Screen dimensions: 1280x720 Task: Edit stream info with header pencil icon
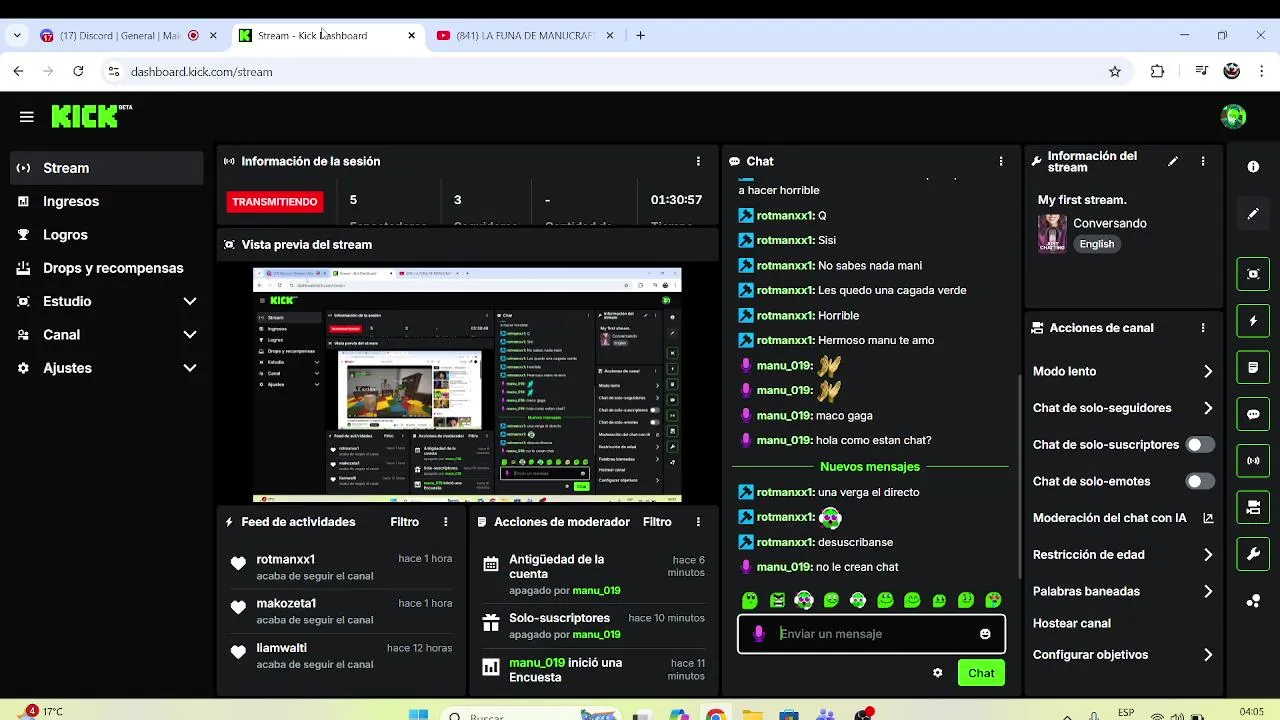(1173, 161)
